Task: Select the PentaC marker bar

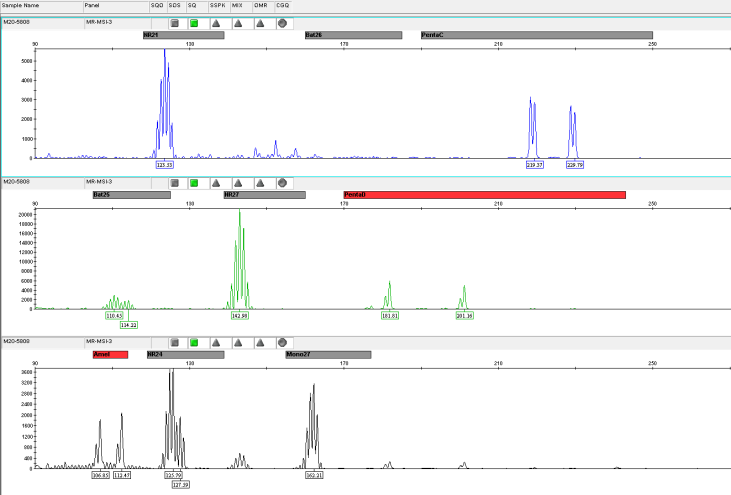Action: click(535, 35)
